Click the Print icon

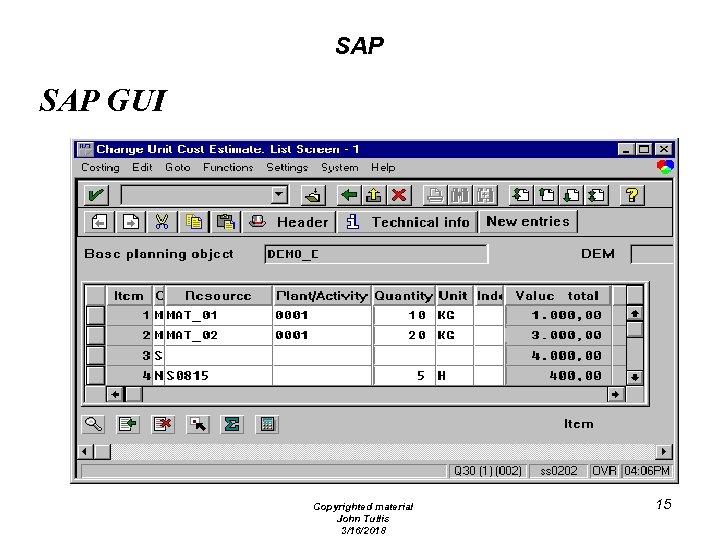point(435,195)
